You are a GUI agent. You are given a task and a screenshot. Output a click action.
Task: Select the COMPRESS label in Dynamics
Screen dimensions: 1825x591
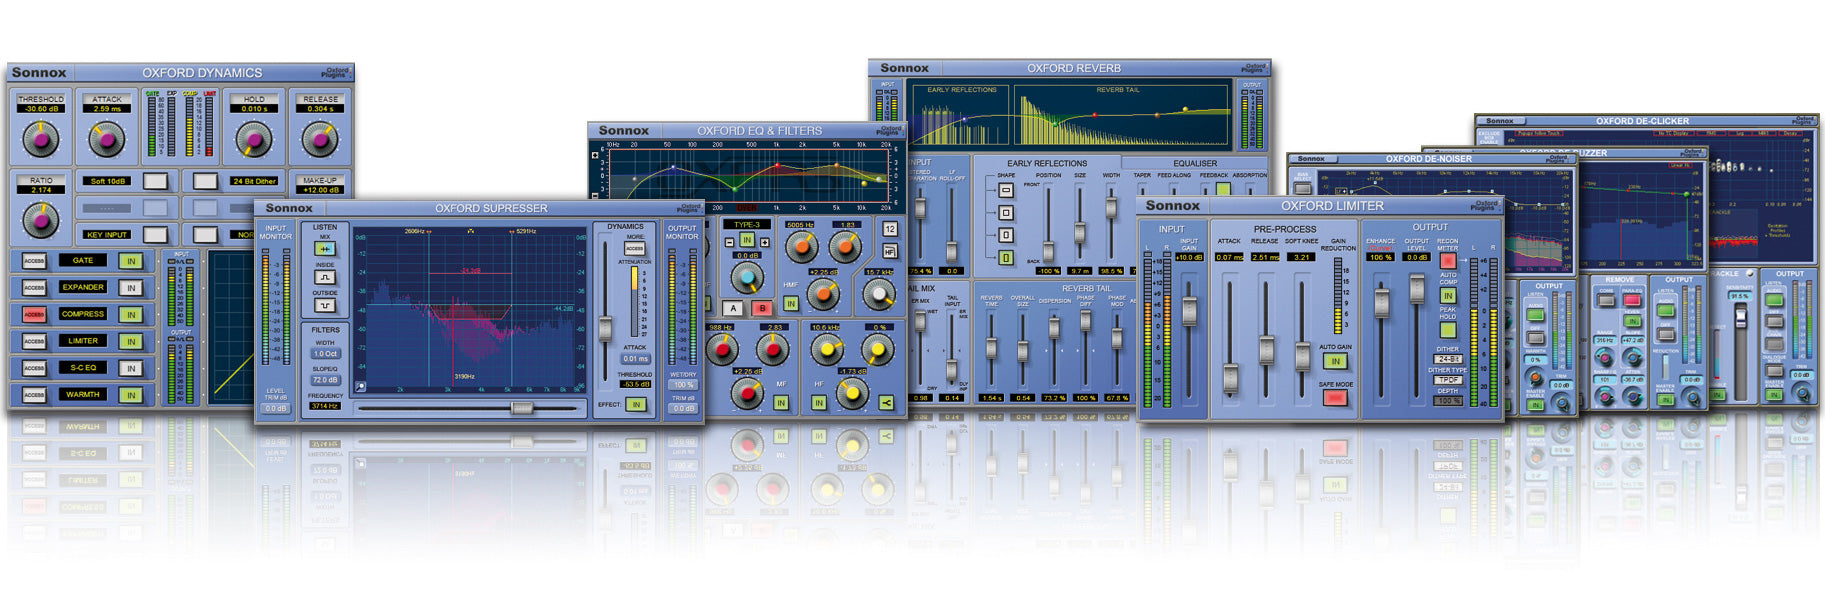(x=83, y=314)
